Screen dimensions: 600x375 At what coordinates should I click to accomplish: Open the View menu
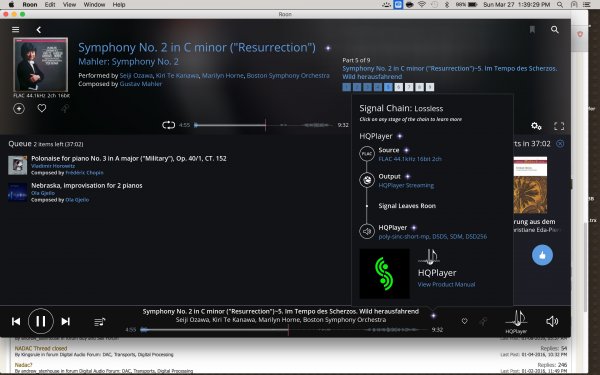pyautogui.click(x=69, y=5)
